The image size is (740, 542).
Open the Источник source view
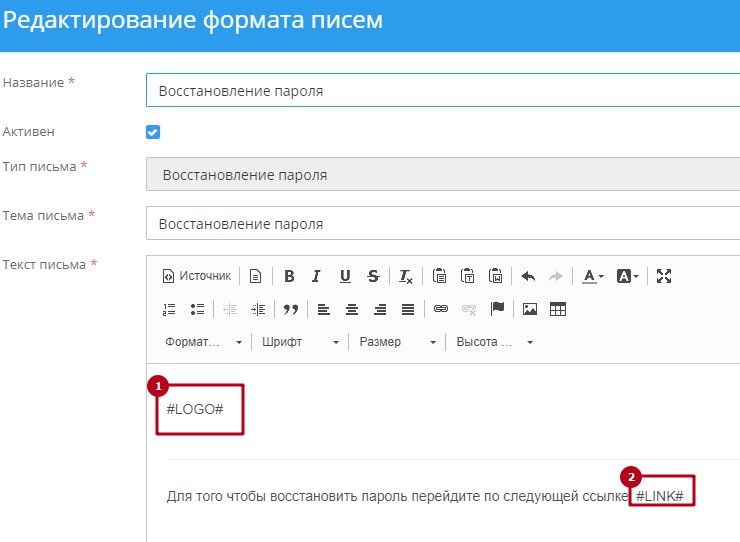pos(197,276)
